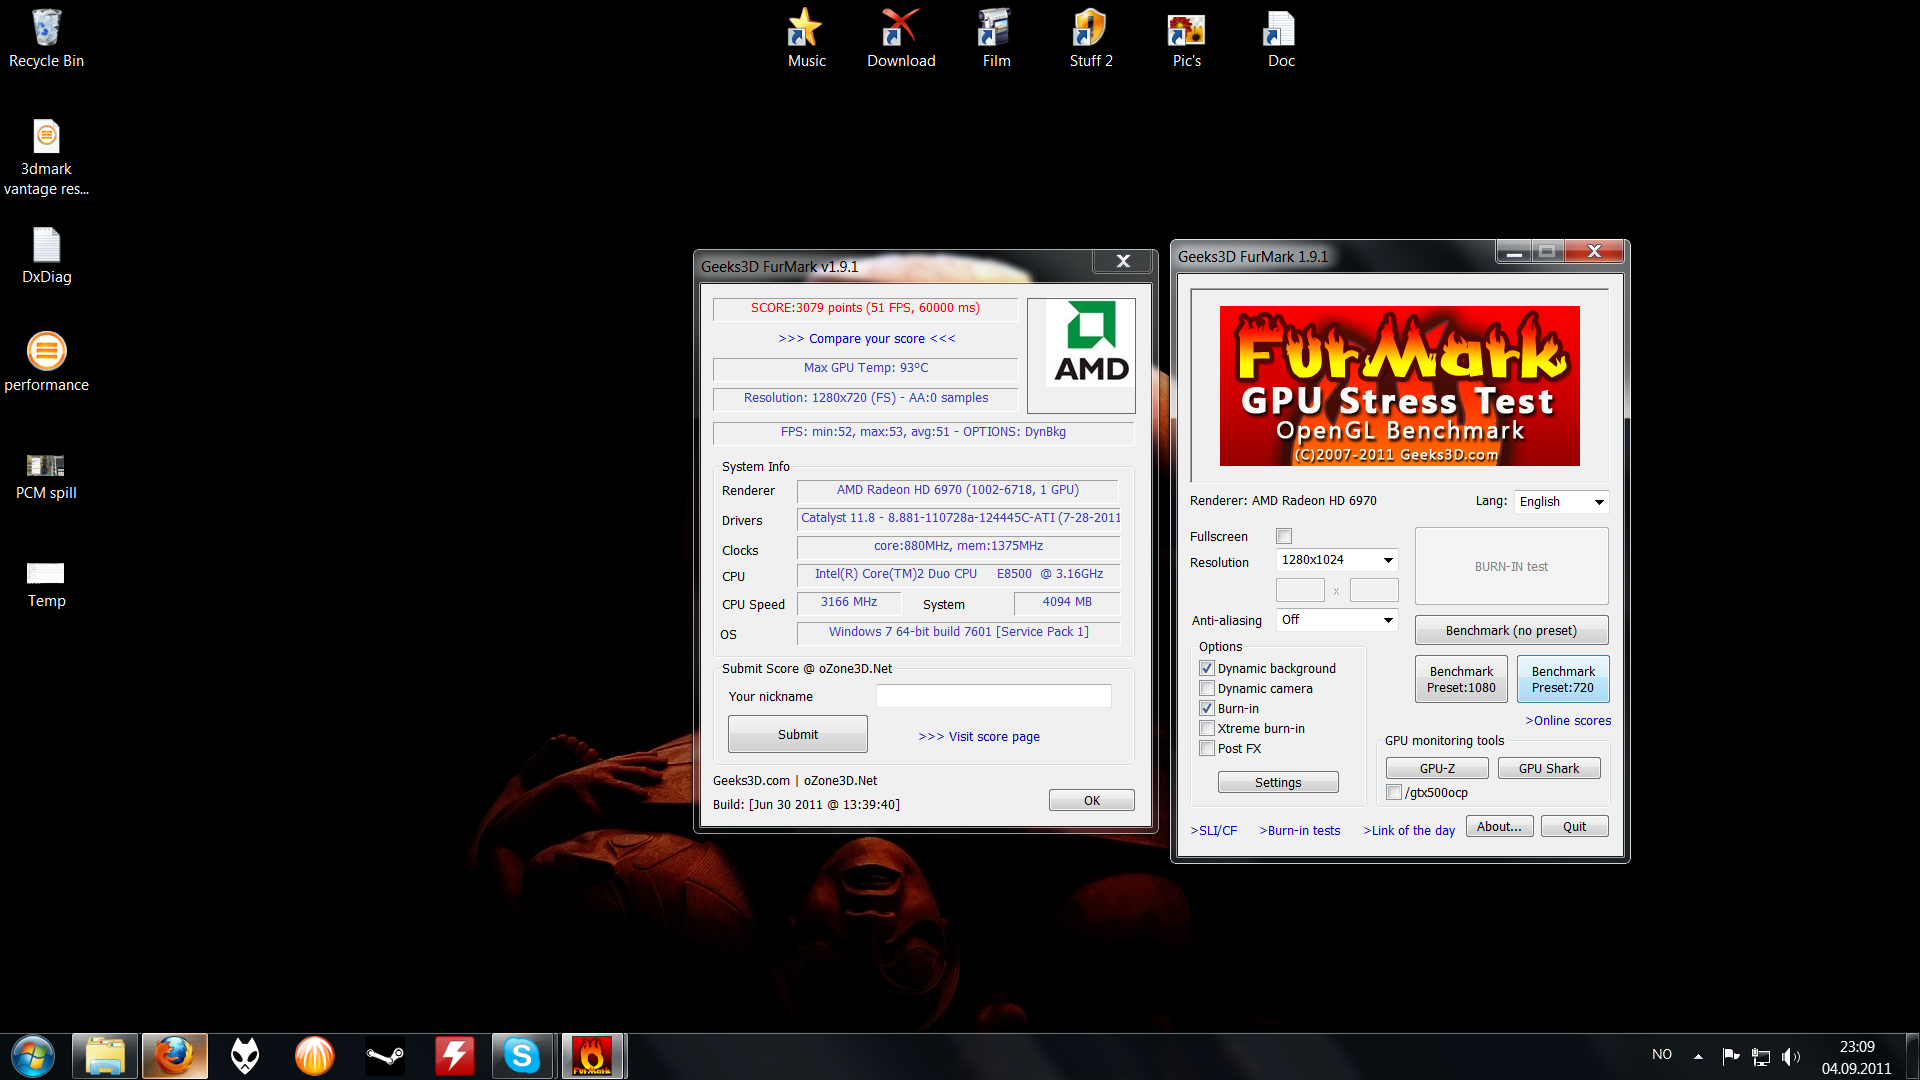Open the volume speaker tray icon
Image resolution: width=1920 pixels, height=1080 pixels.
(x=1791, y=1056)
